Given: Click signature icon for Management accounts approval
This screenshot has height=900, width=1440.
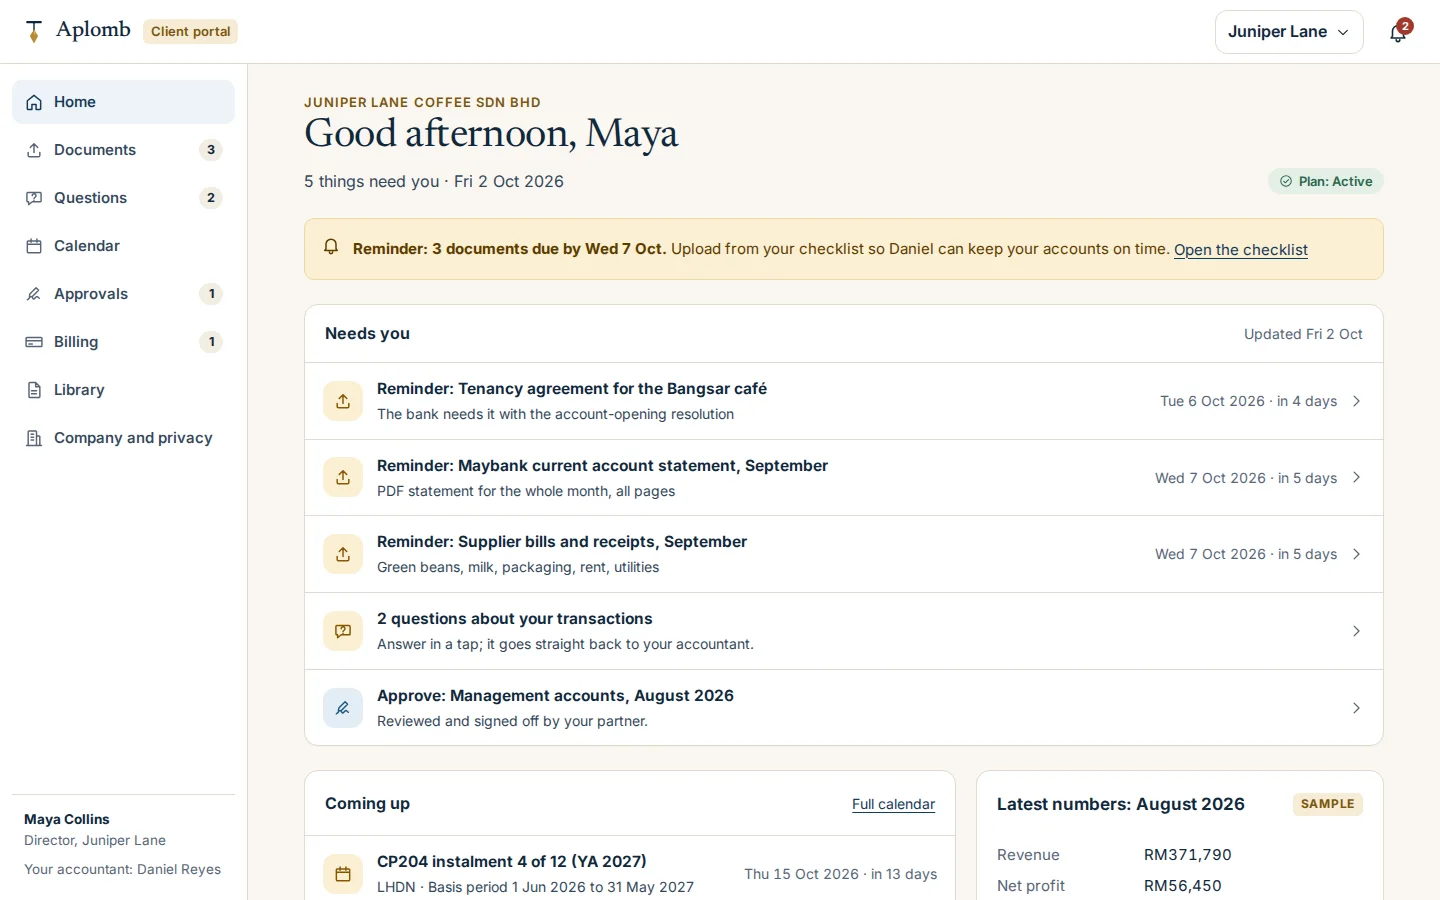Looking at the screenshot, I should click(343, 708).
